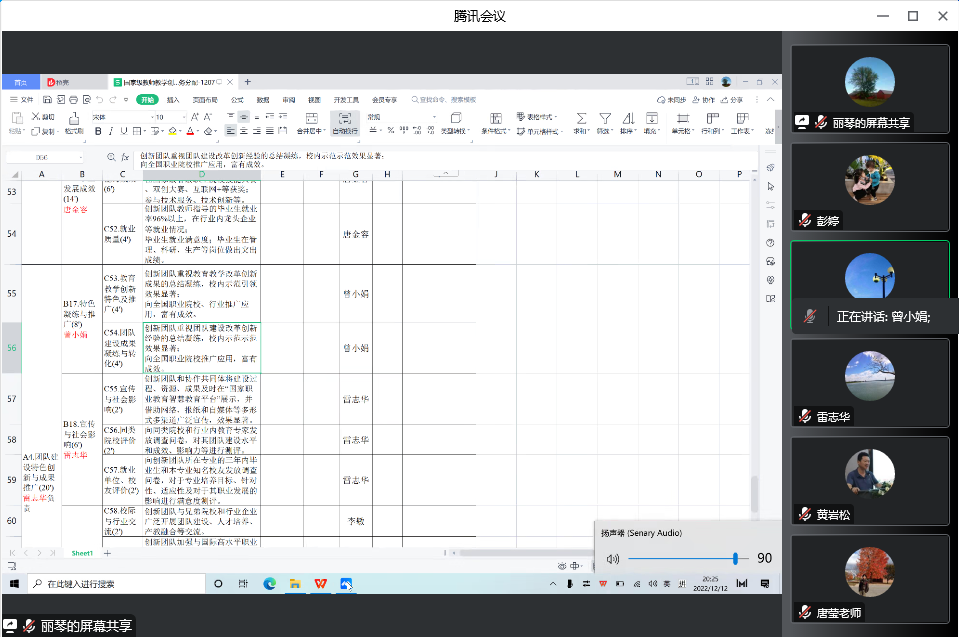Click the Print icon in quick access bar
Viewport: 959px width, 637px height.
click(73, 100)
